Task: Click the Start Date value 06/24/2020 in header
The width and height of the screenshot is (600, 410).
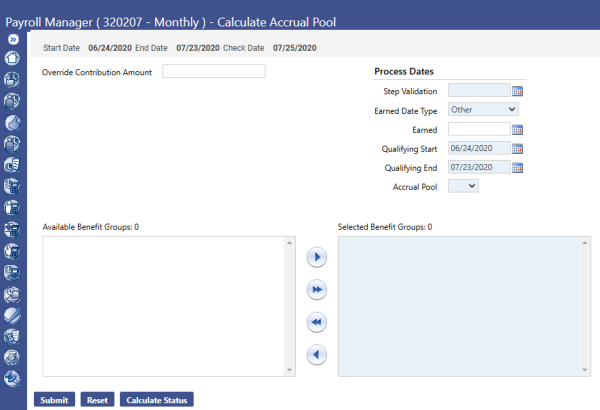Action: 110,48
